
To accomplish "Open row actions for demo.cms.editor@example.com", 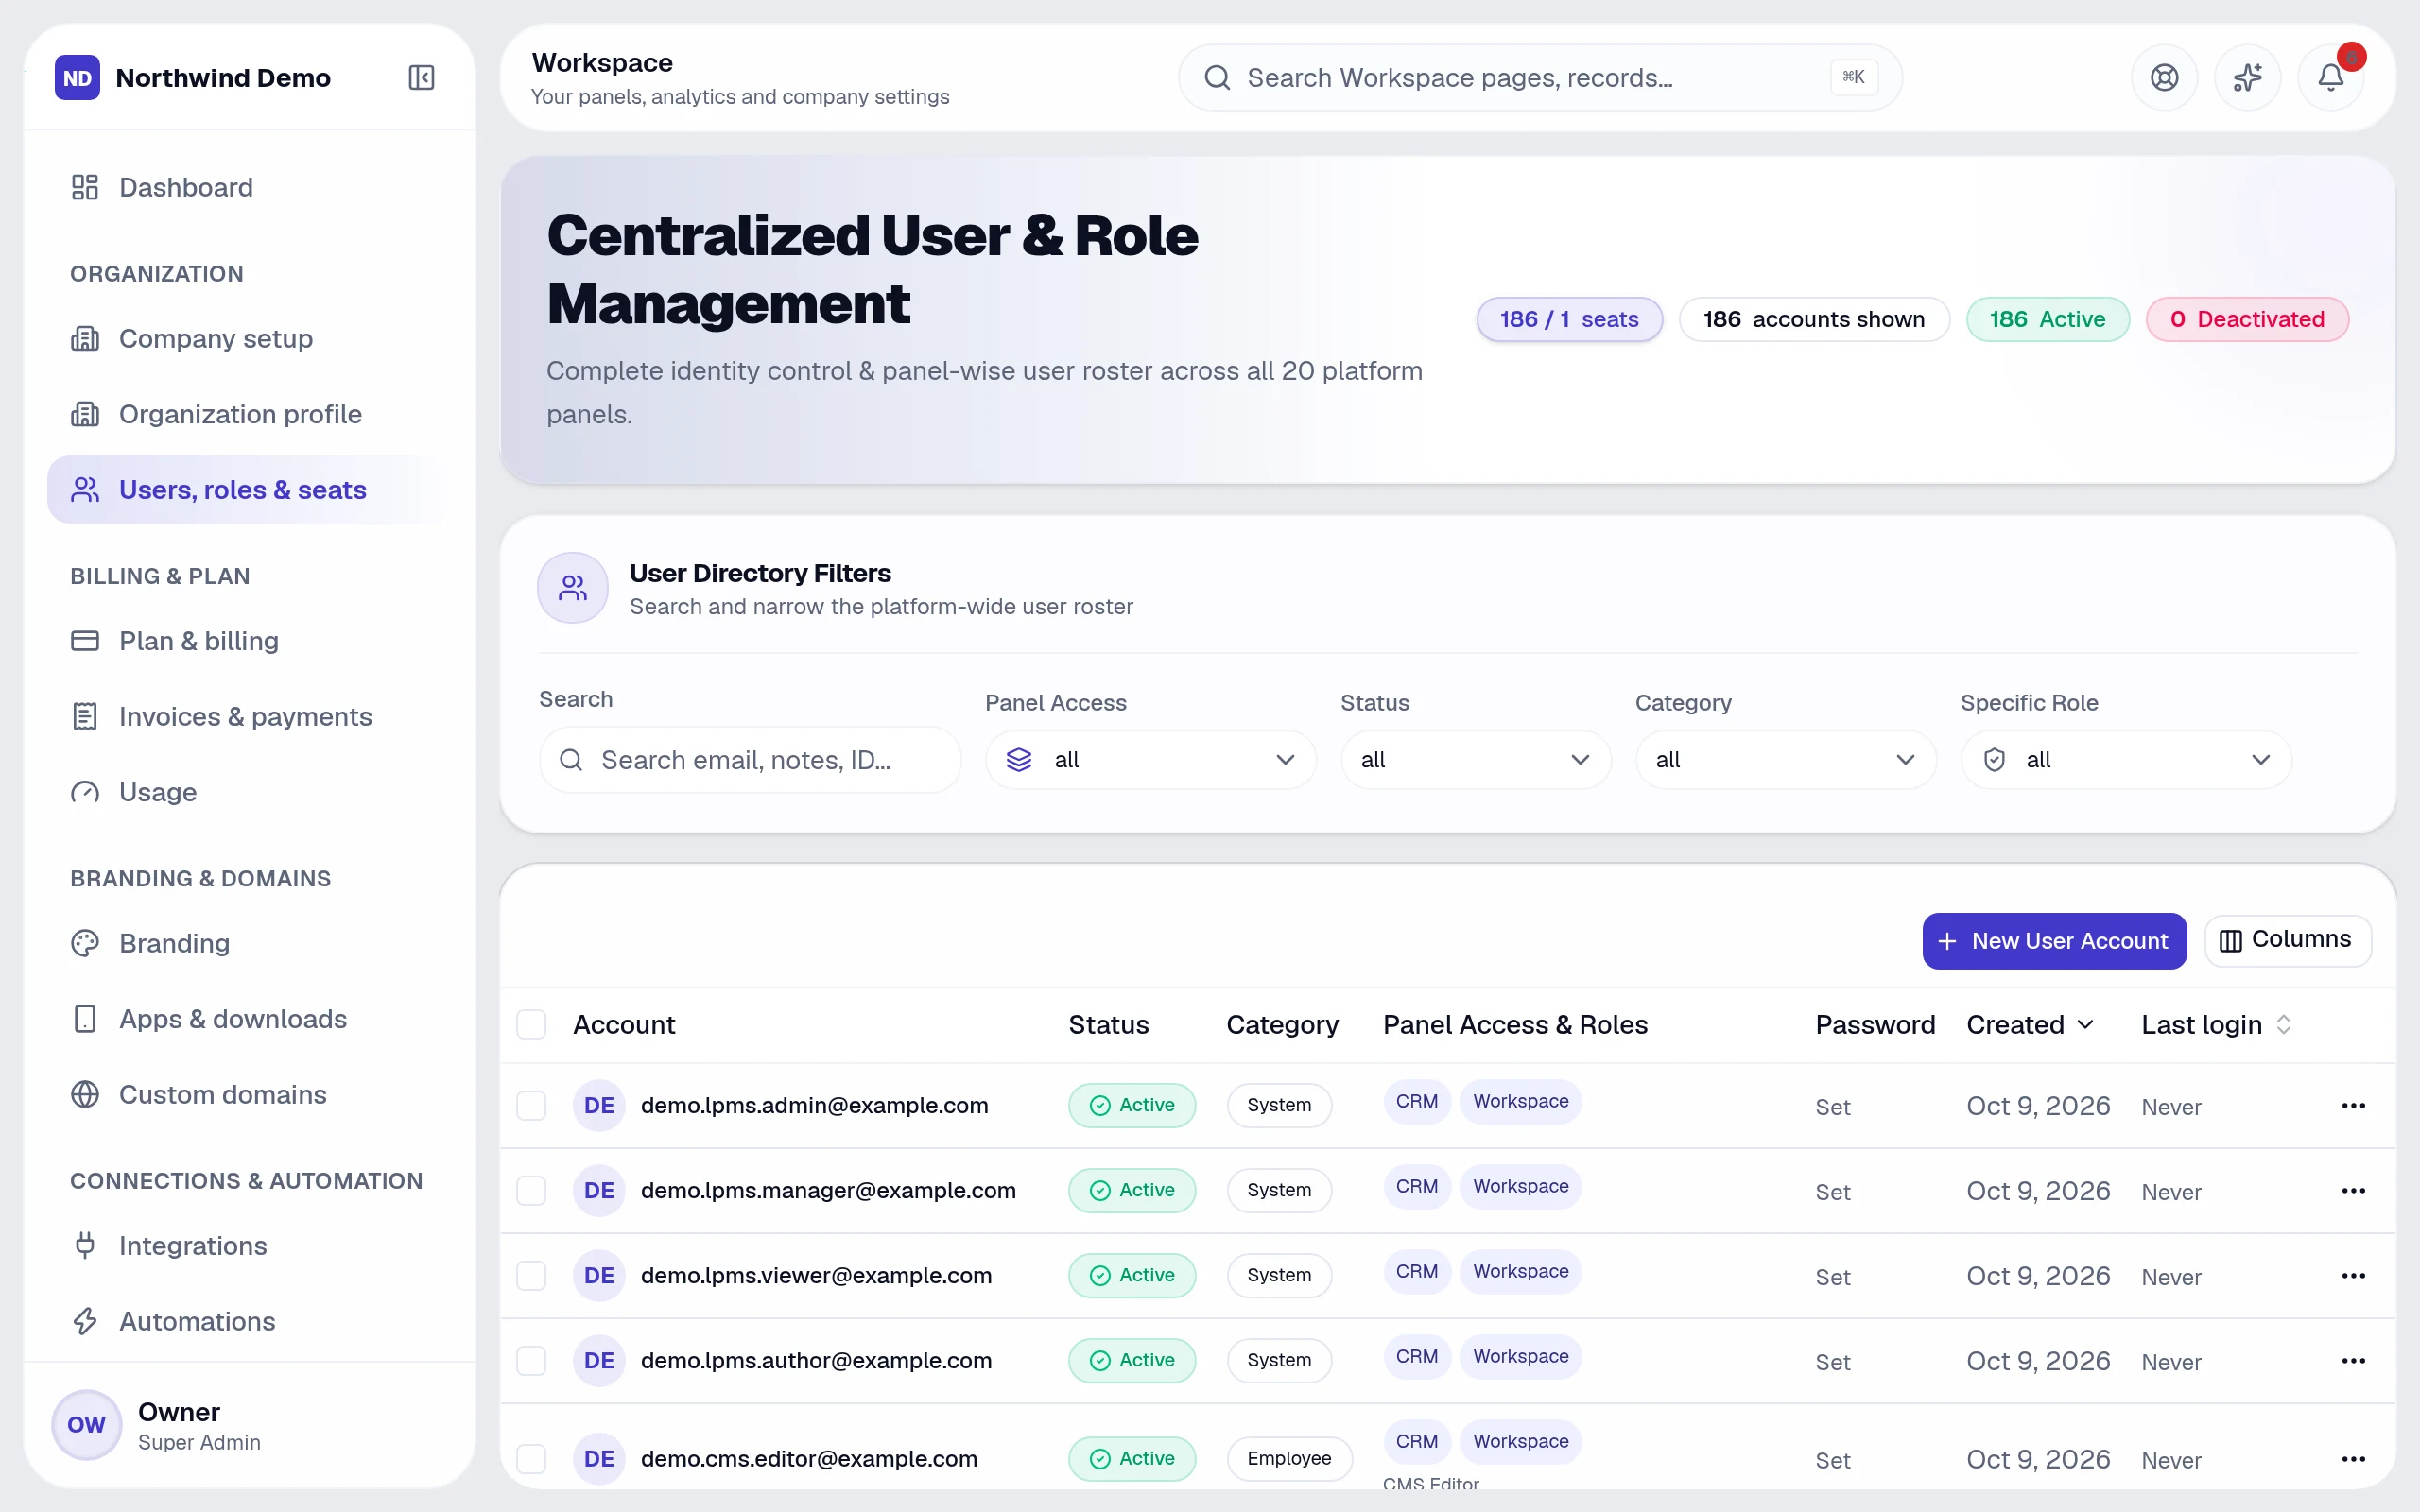I will click(x=2353, y=1459).
